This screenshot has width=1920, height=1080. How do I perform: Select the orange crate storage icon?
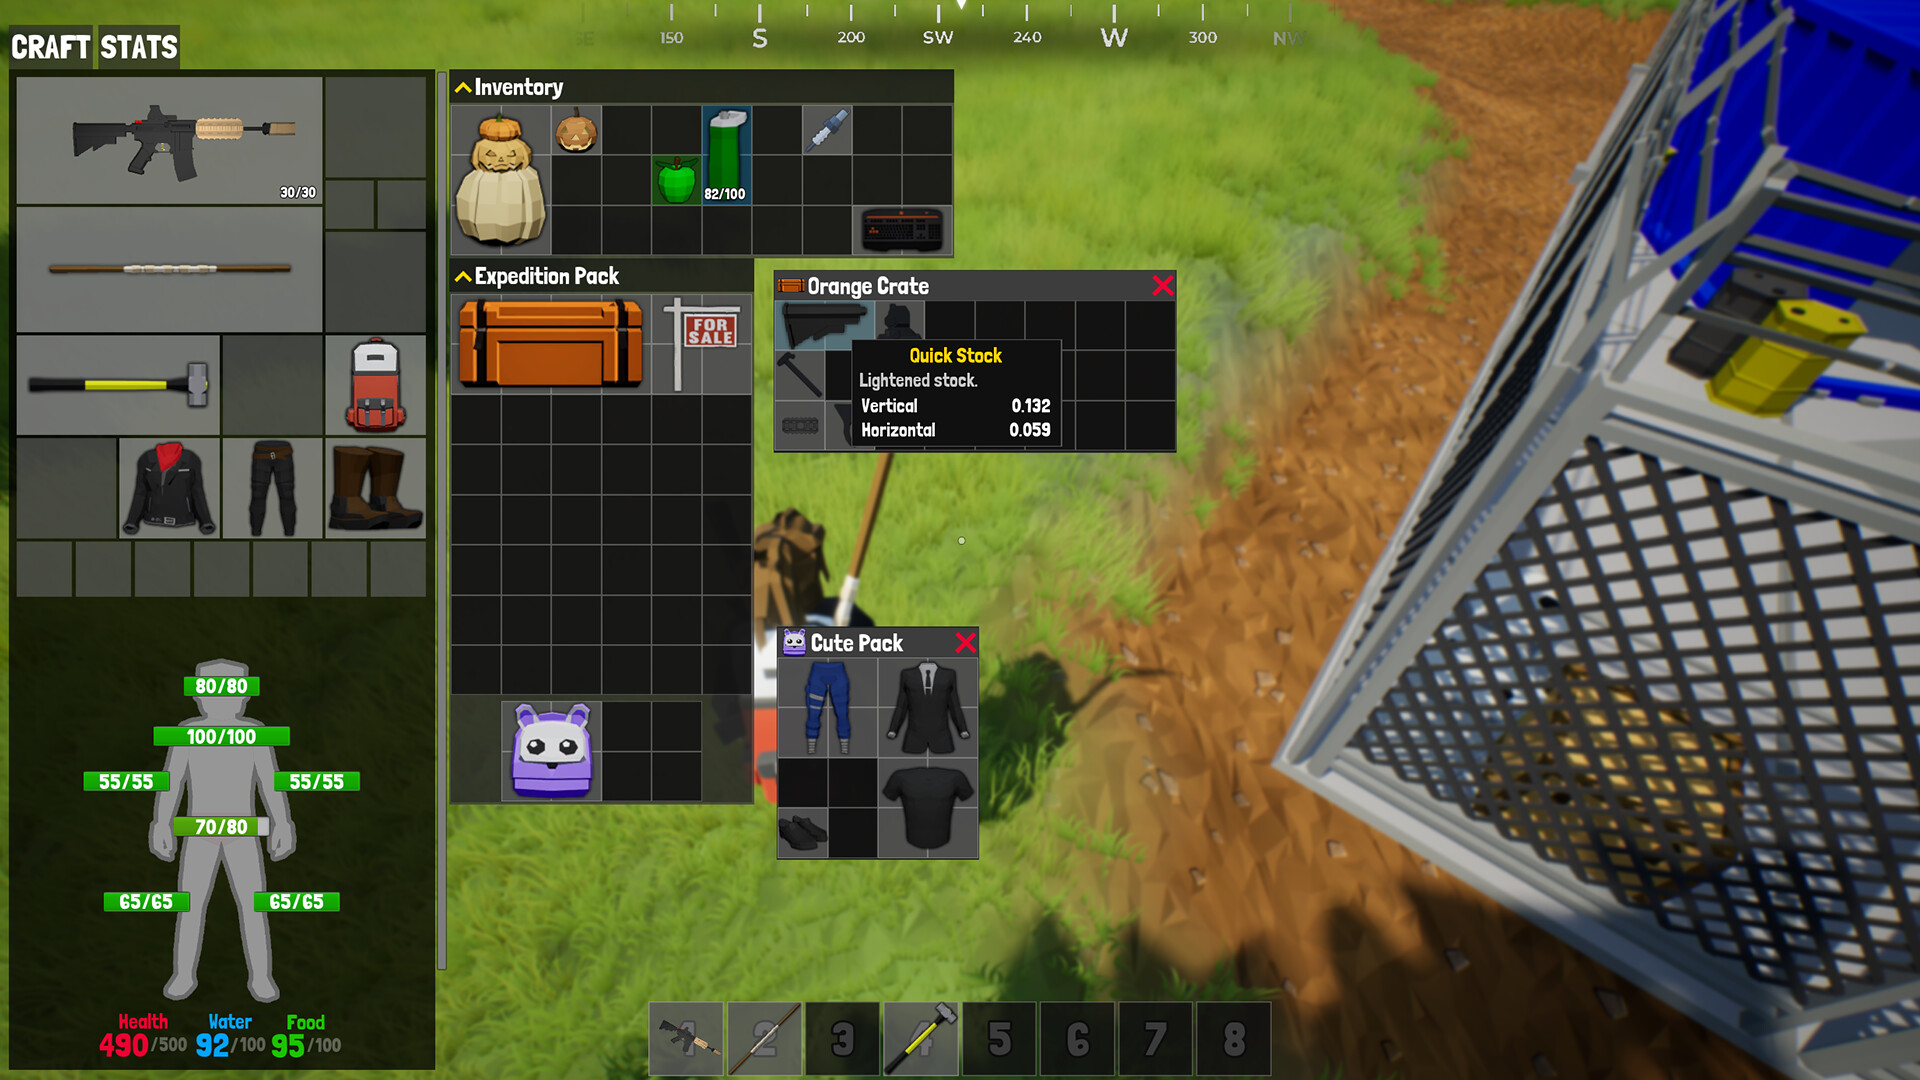pyautogui.click(x=789, y=285)
